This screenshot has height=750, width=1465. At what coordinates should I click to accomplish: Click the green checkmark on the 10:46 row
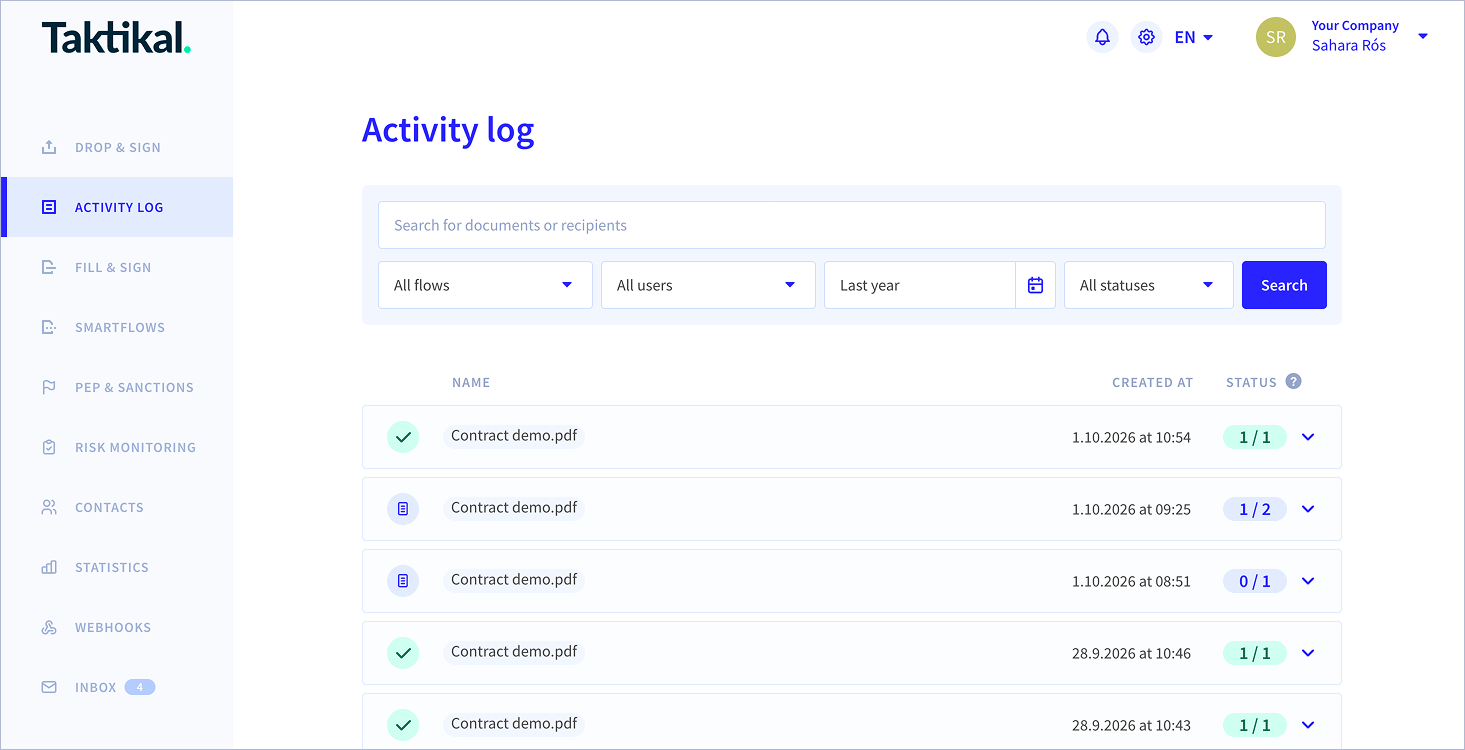403,653
